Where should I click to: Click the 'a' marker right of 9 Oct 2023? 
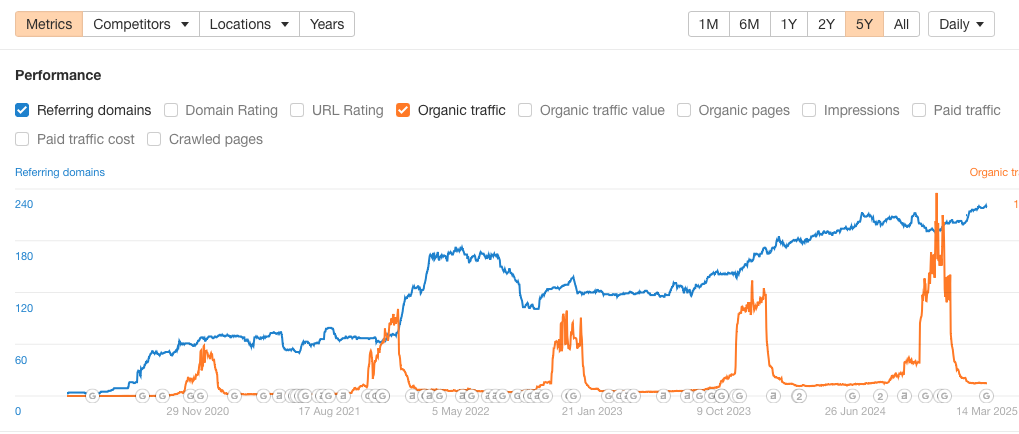tap(773, 396)
